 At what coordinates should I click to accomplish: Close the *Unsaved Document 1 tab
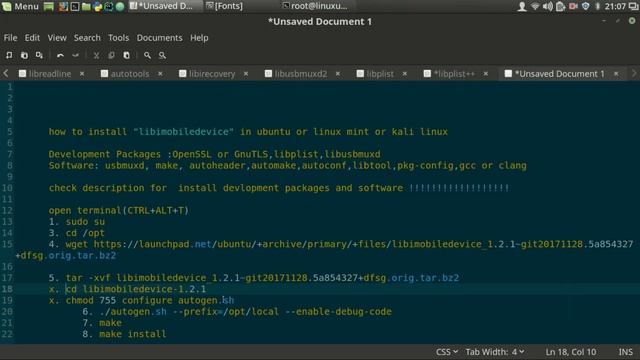616,74
